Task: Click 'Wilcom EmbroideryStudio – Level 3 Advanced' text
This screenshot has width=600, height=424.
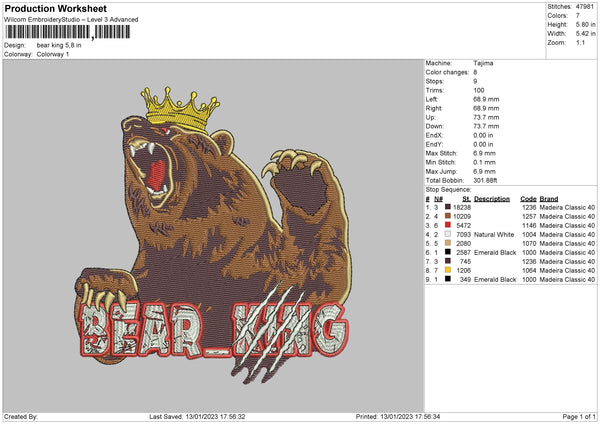Action: [71, 20]
